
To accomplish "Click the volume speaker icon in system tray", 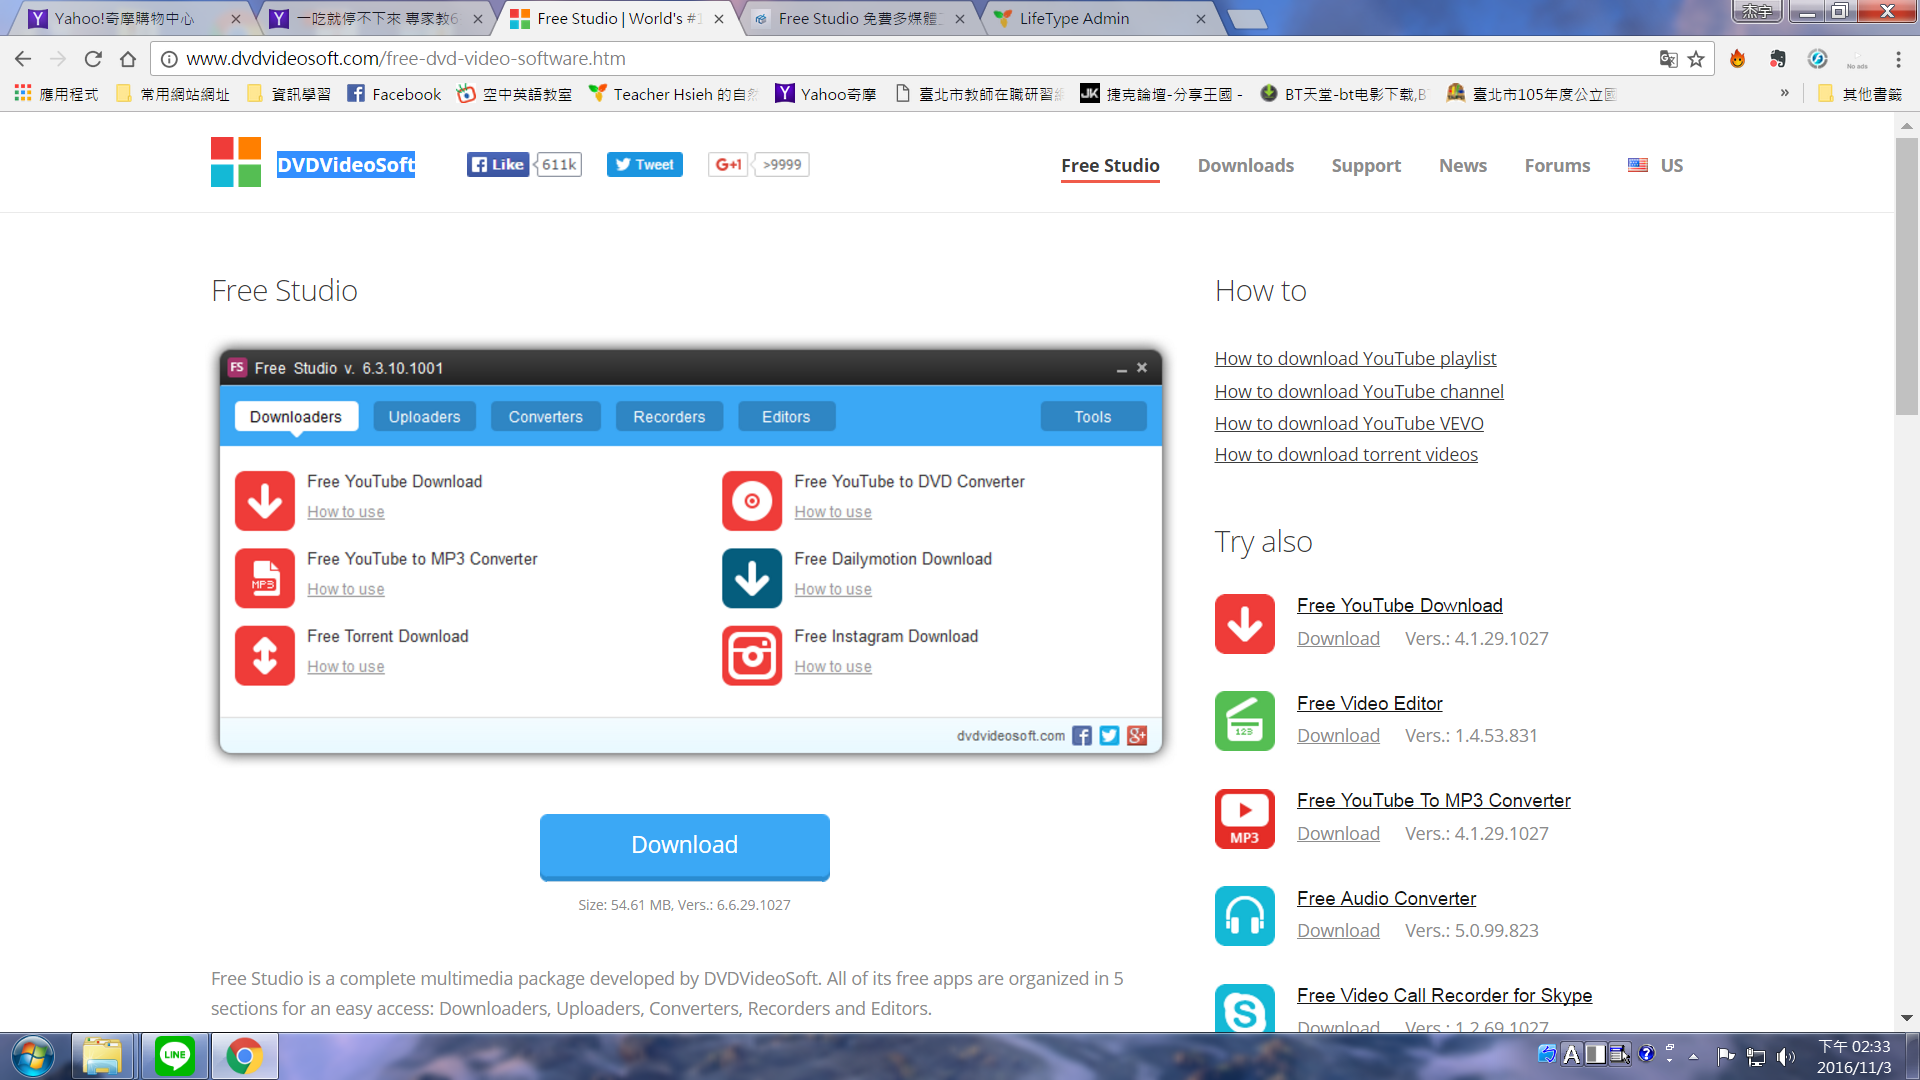I will (x=1785, y=1056).
